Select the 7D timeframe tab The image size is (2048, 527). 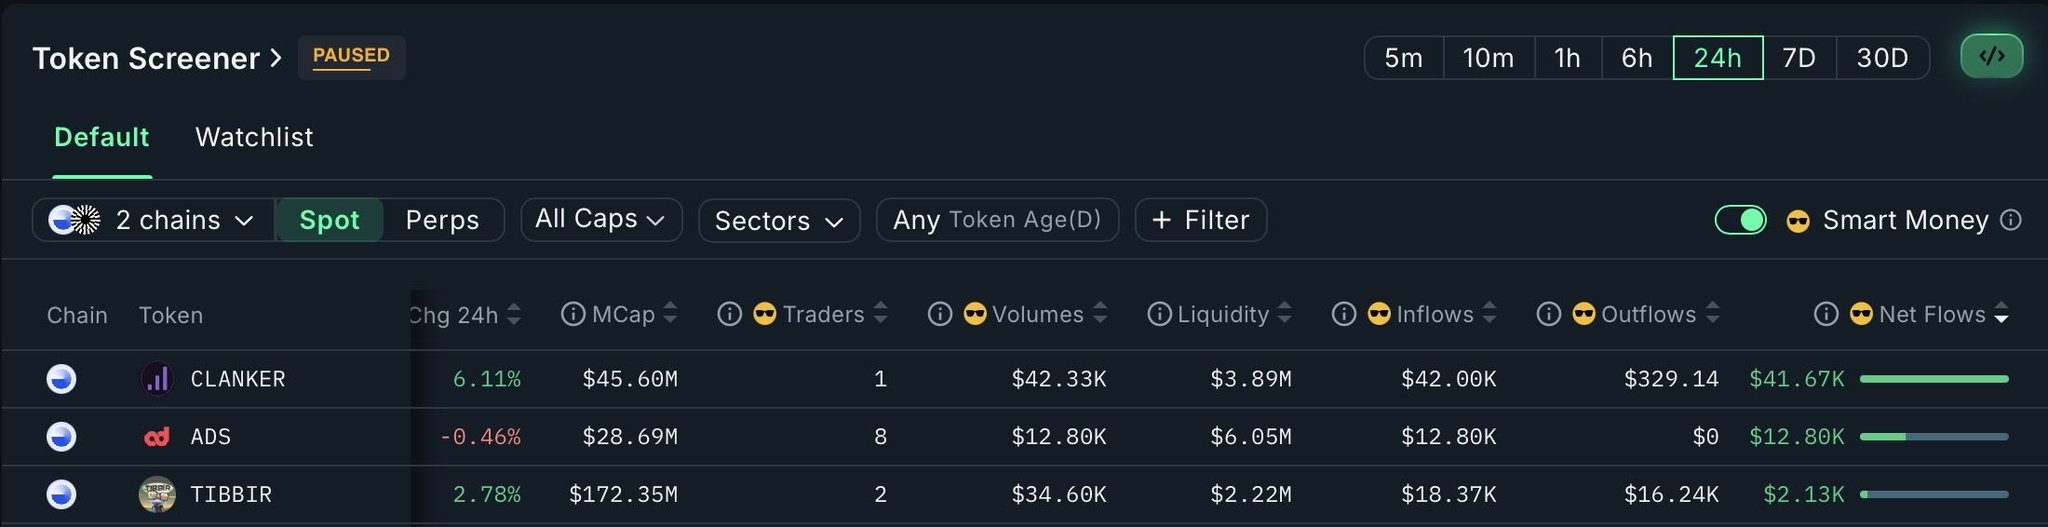point(1798,58)
